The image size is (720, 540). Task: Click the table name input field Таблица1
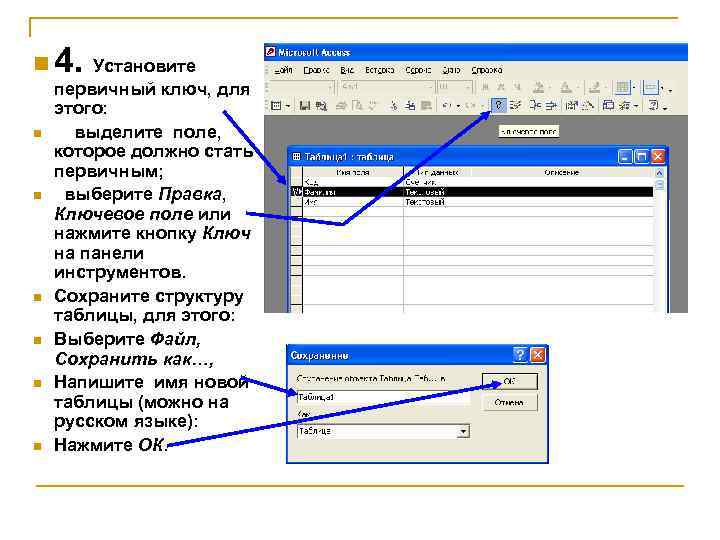(x=383, y=397)
